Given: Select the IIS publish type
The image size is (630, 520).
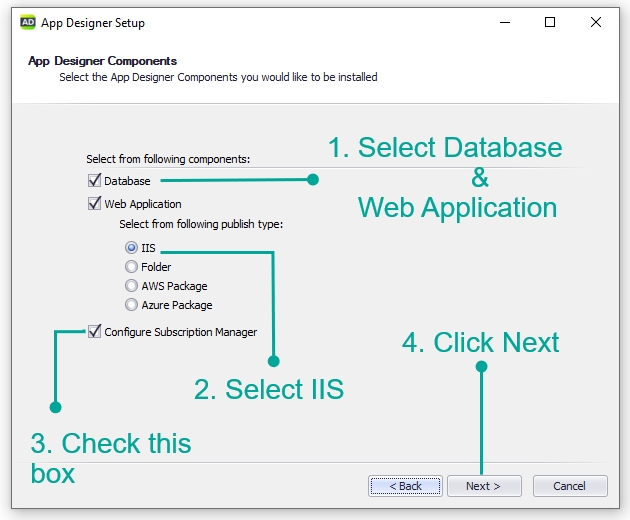Looking at the screenshot, I should 131,247.
